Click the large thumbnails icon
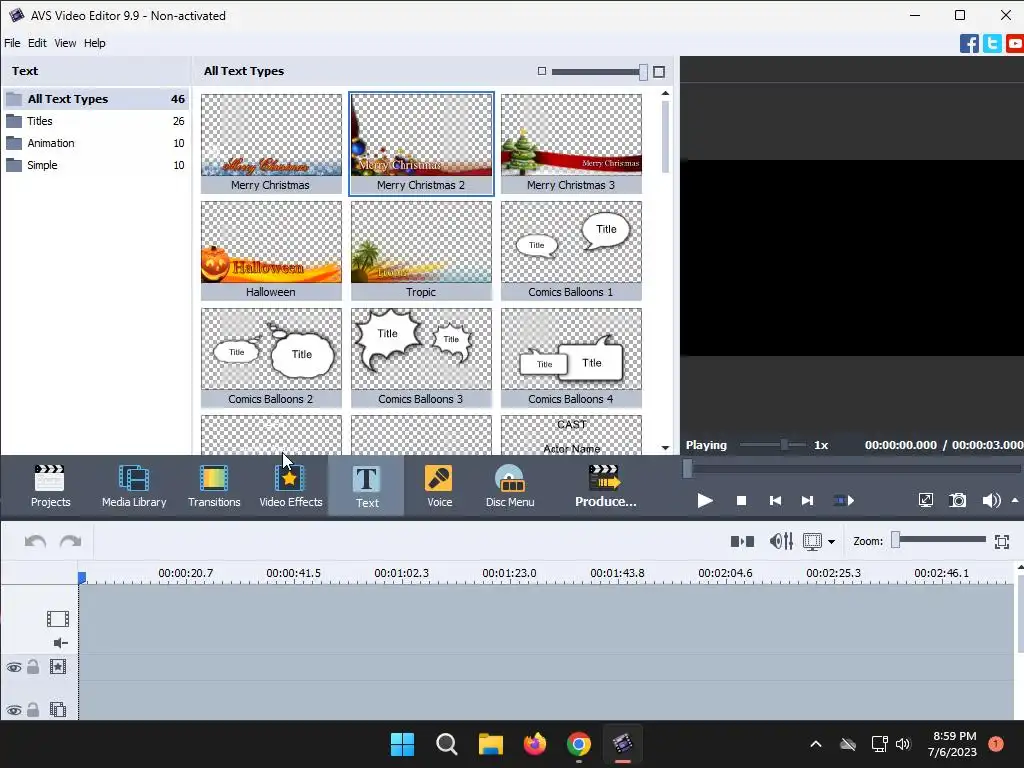 tap(659, 72)
